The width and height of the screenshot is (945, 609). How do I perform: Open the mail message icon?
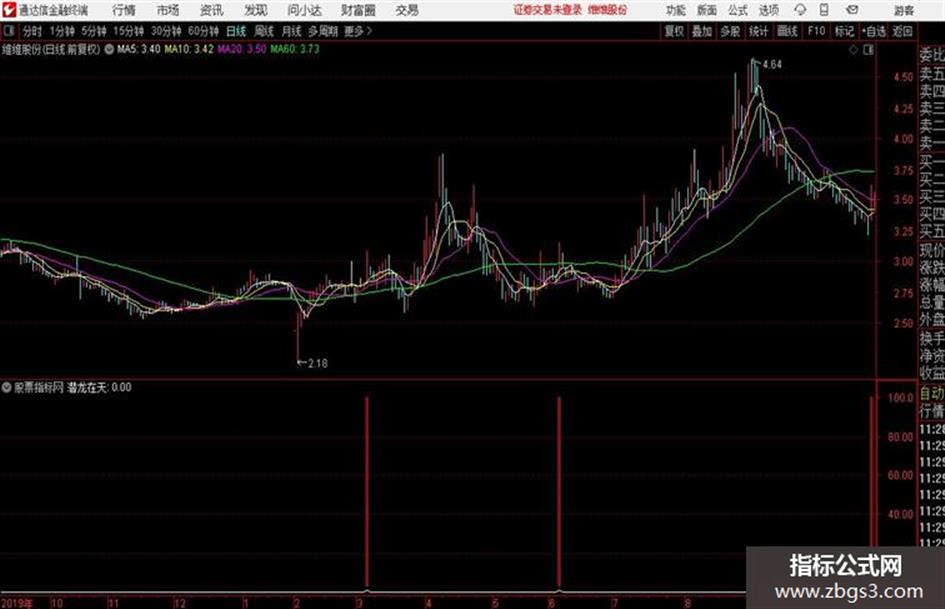(852, 10)
